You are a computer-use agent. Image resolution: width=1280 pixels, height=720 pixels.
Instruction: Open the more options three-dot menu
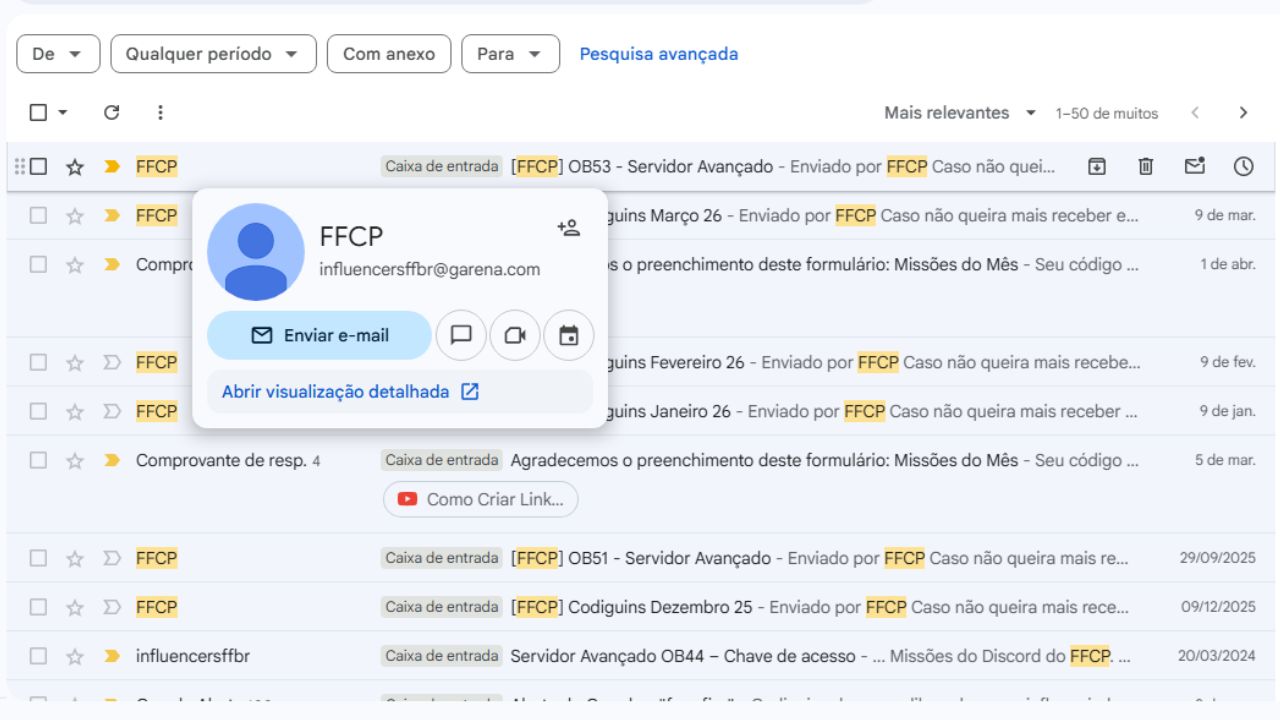tap(160, 112)
